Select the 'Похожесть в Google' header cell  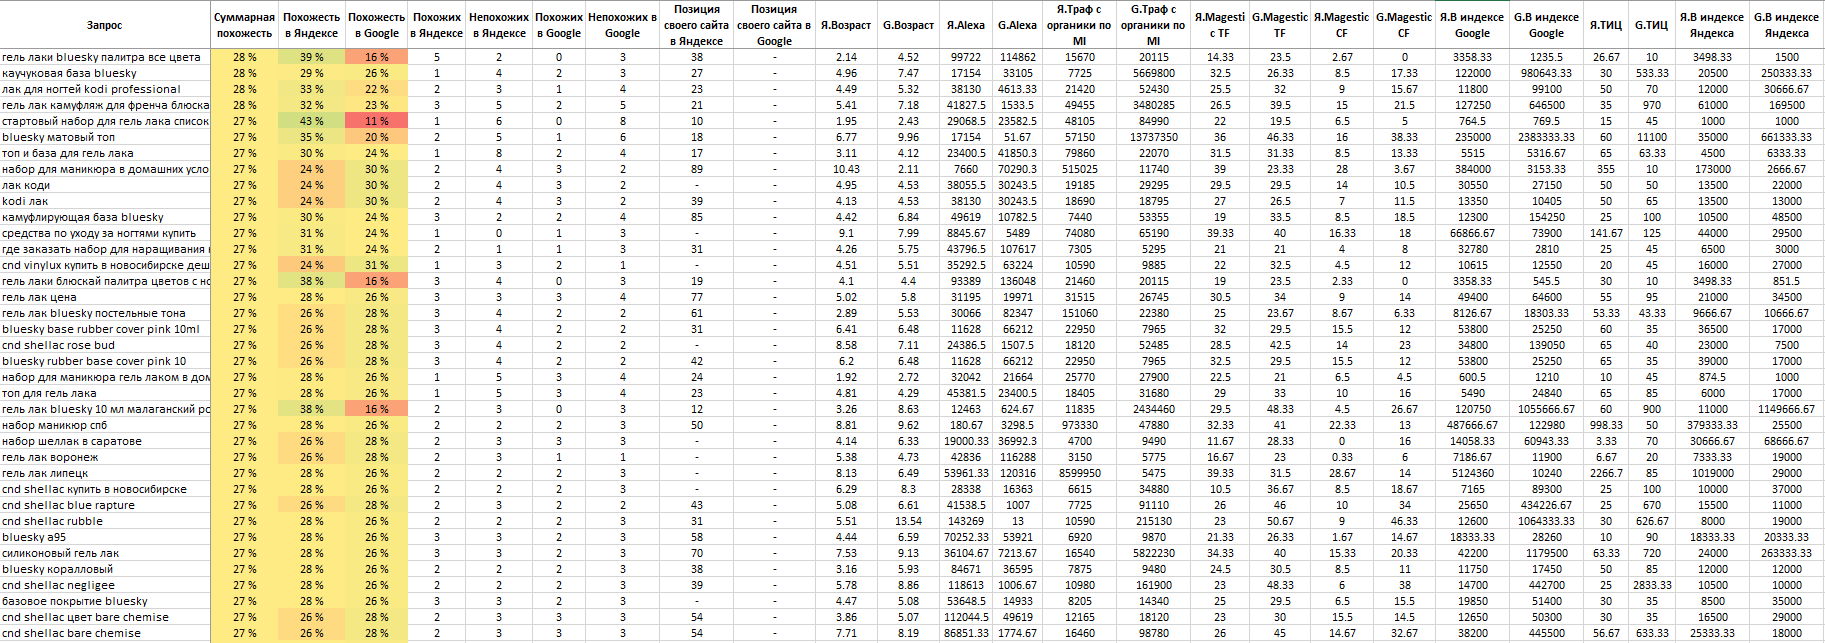click(x=376, y=25)
